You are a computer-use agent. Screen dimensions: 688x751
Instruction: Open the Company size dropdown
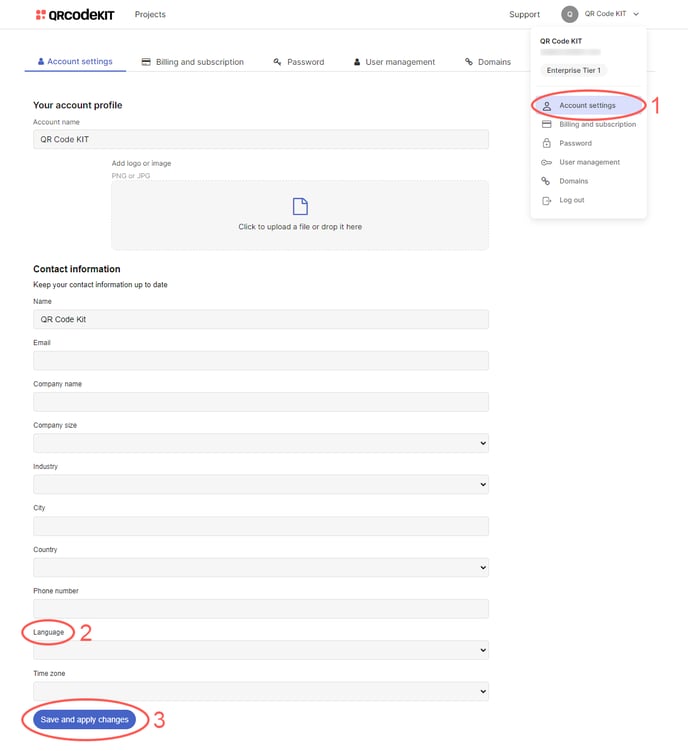261,443
